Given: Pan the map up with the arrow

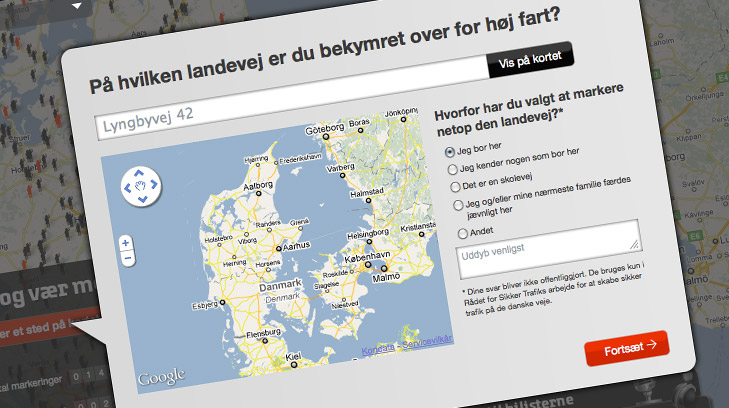Looking at the screenshot, I should coord(141,172).
